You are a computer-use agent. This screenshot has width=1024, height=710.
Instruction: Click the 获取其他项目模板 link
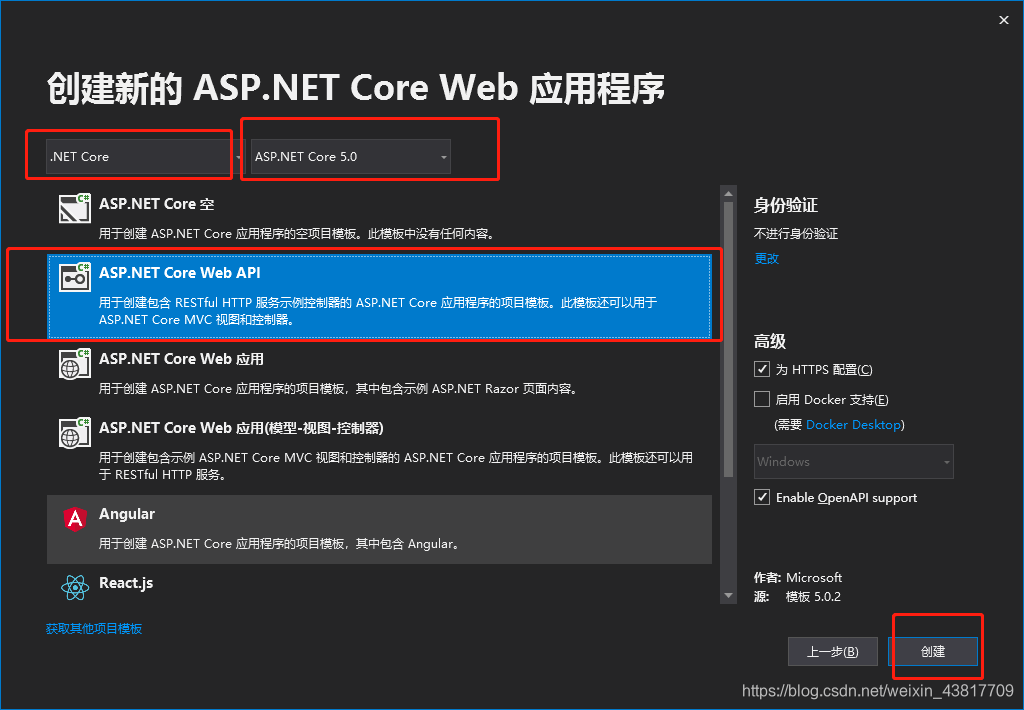[95, 628]
